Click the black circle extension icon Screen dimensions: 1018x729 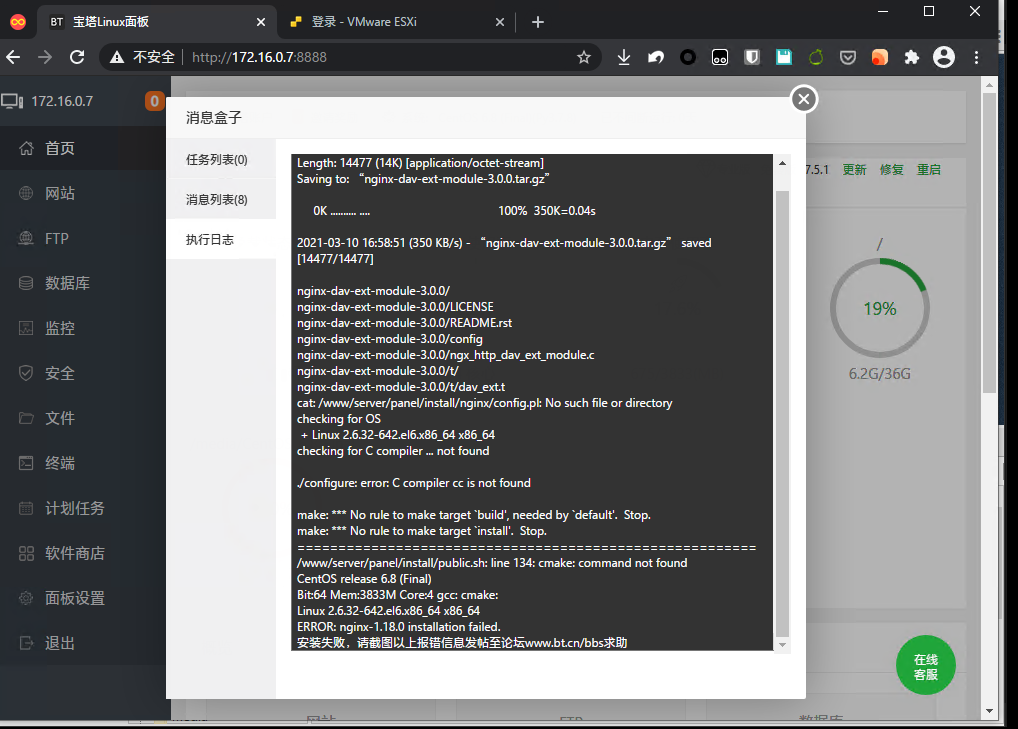point(688,57)
